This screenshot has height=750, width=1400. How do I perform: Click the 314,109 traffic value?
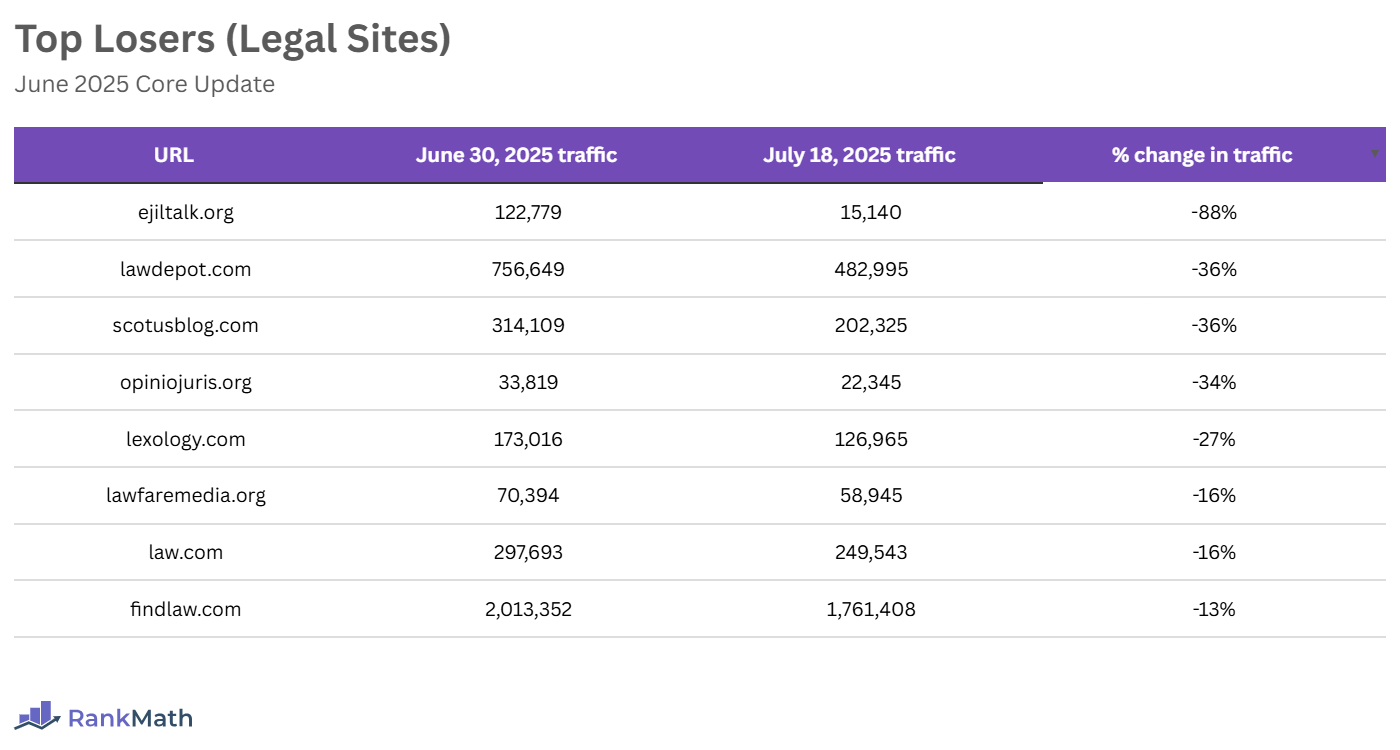(x=528, y=325)
